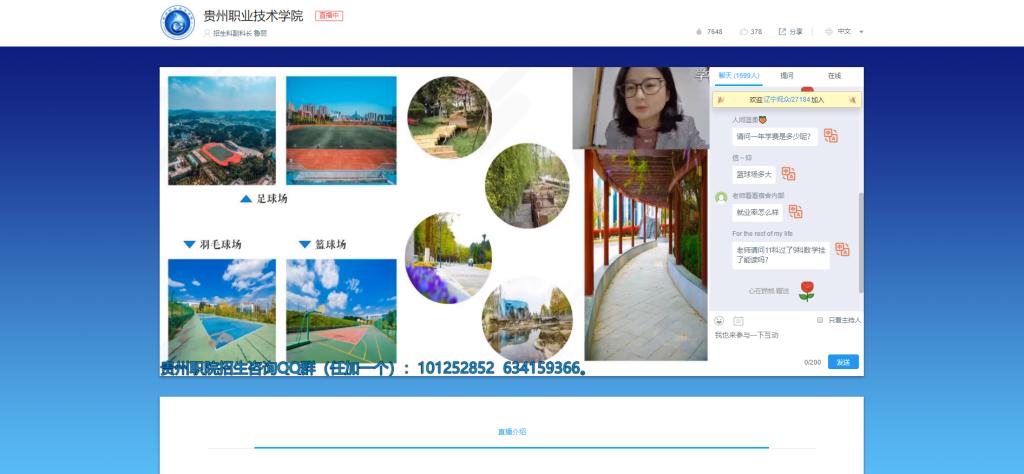Switch to the 提问 tab
Screen dimensions: 1024x474
pos(786,76)
